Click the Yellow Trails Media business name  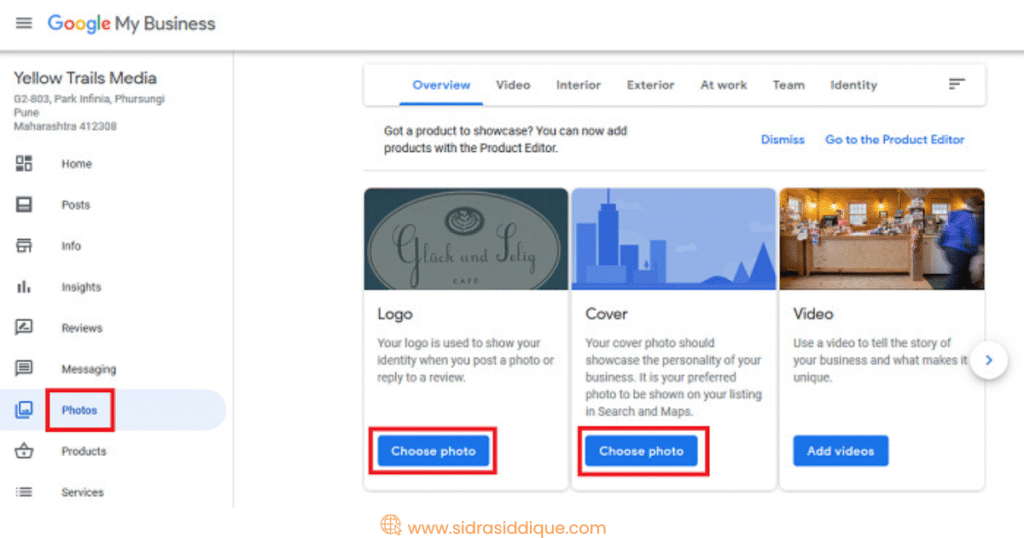tap(85, 78)
